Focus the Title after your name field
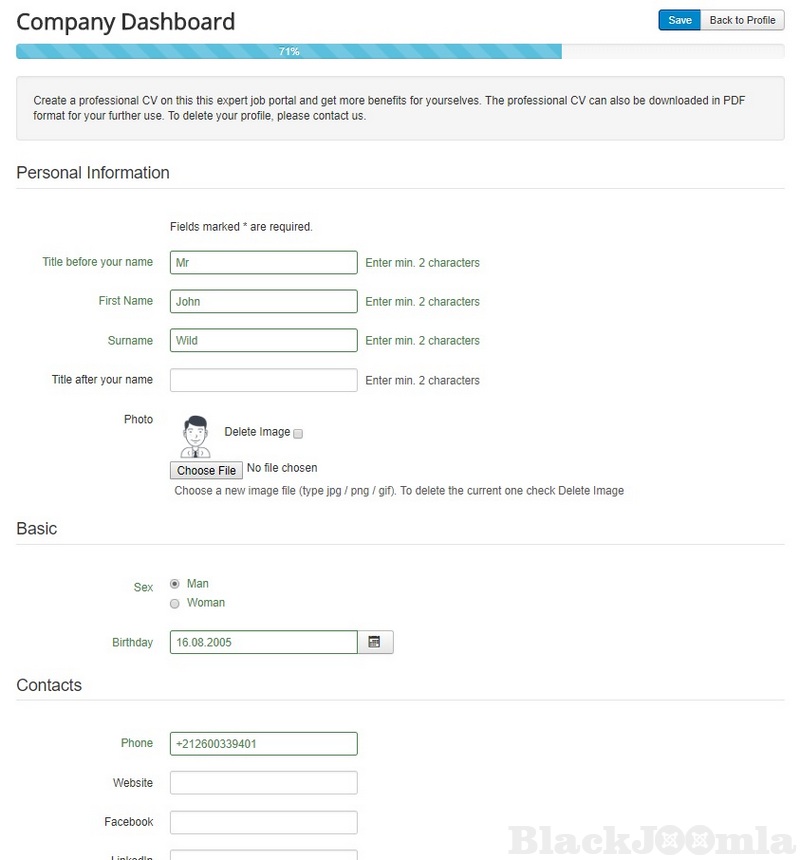 click(x=263, y=380)
